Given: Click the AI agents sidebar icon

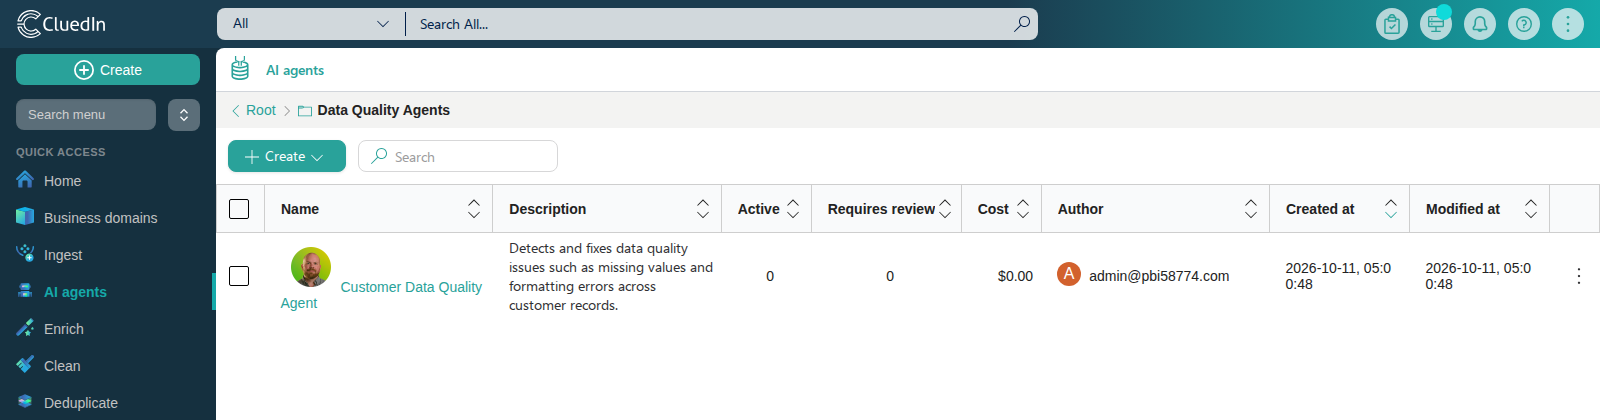Looking at the screenshot, I should tap(25, 291).
